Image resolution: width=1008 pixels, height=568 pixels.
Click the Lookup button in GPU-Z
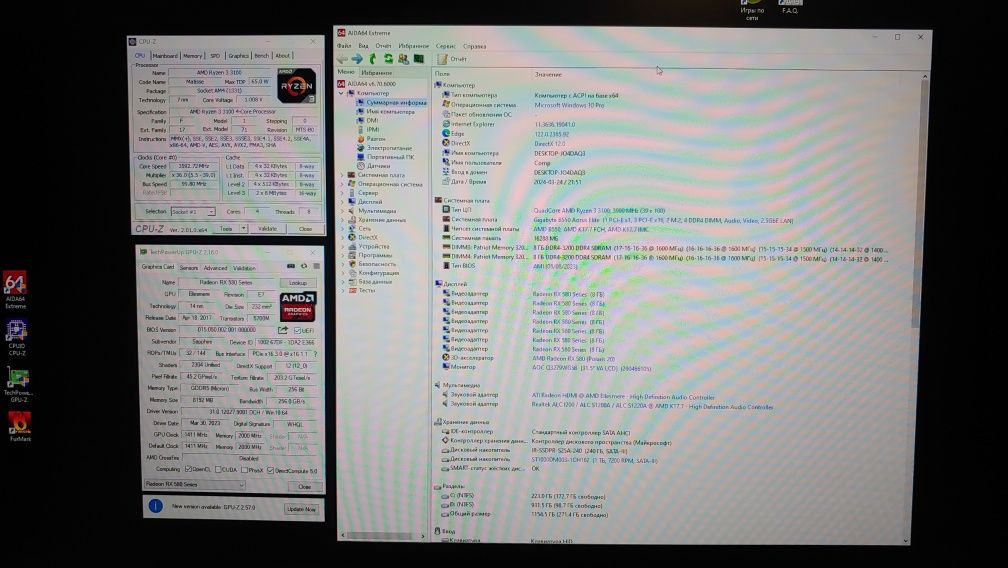tap(298, 283)
